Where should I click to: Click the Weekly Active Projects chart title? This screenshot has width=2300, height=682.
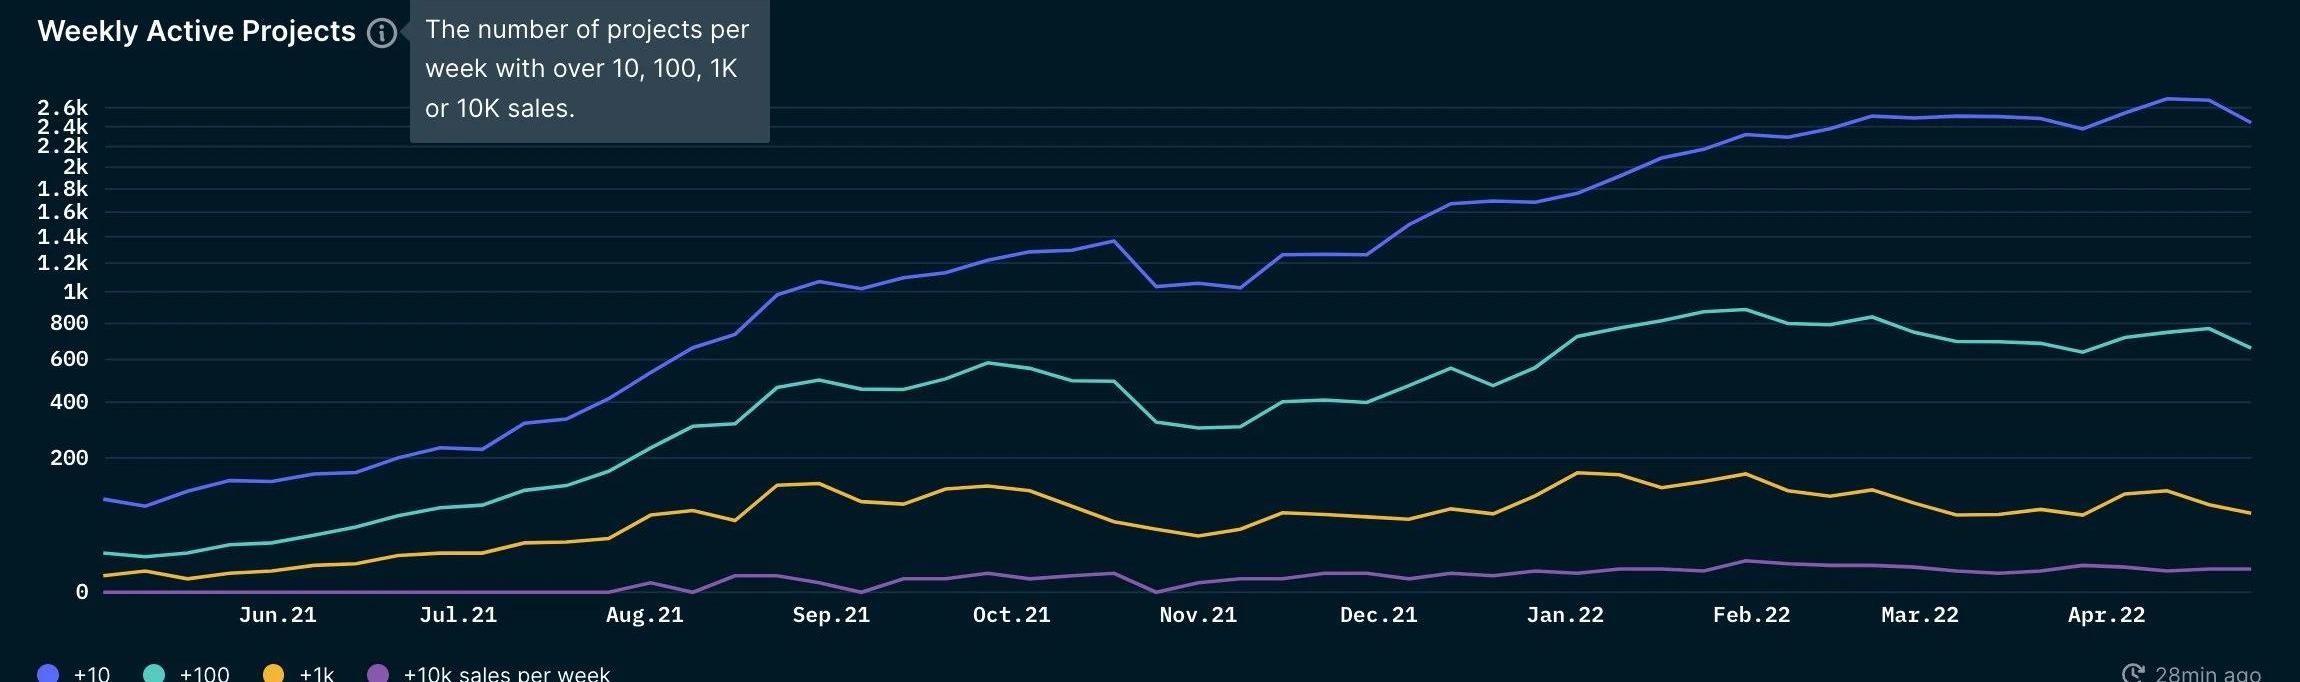point(196,32)
